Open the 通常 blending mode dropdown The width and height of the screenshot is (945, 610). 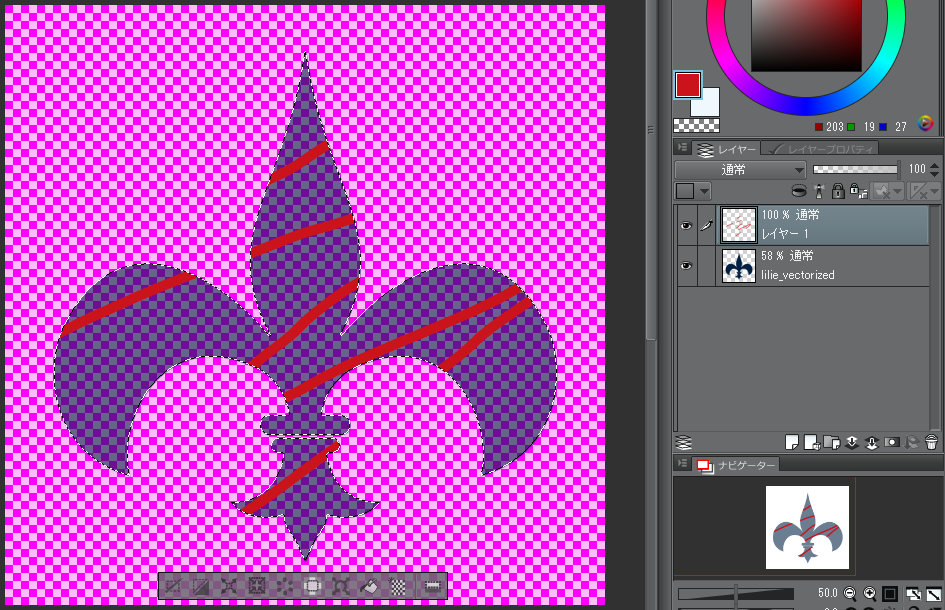coord(741,170)
